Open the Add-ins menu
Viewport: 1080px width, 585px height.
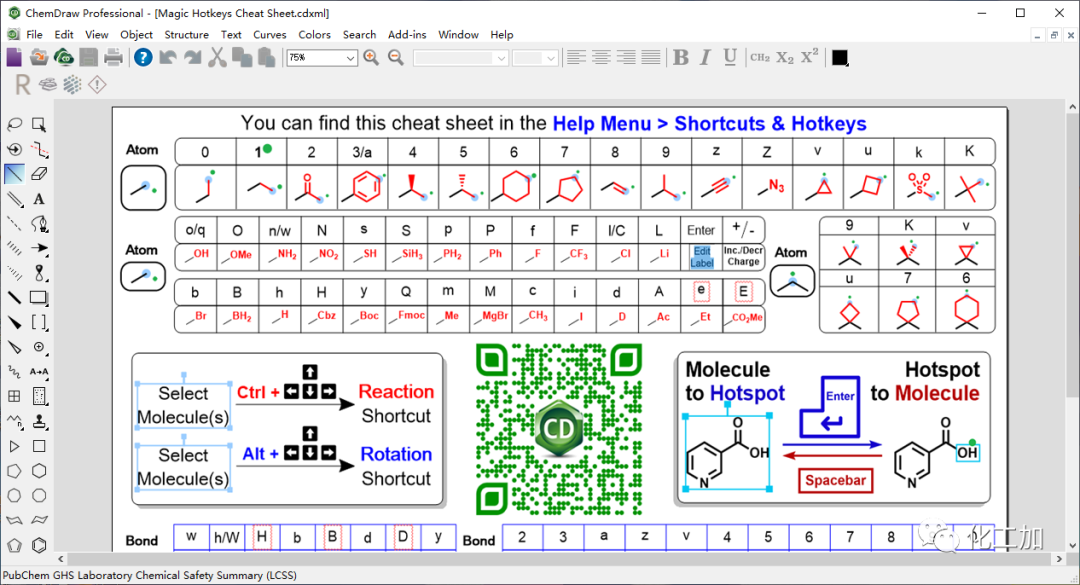(407, 34)
